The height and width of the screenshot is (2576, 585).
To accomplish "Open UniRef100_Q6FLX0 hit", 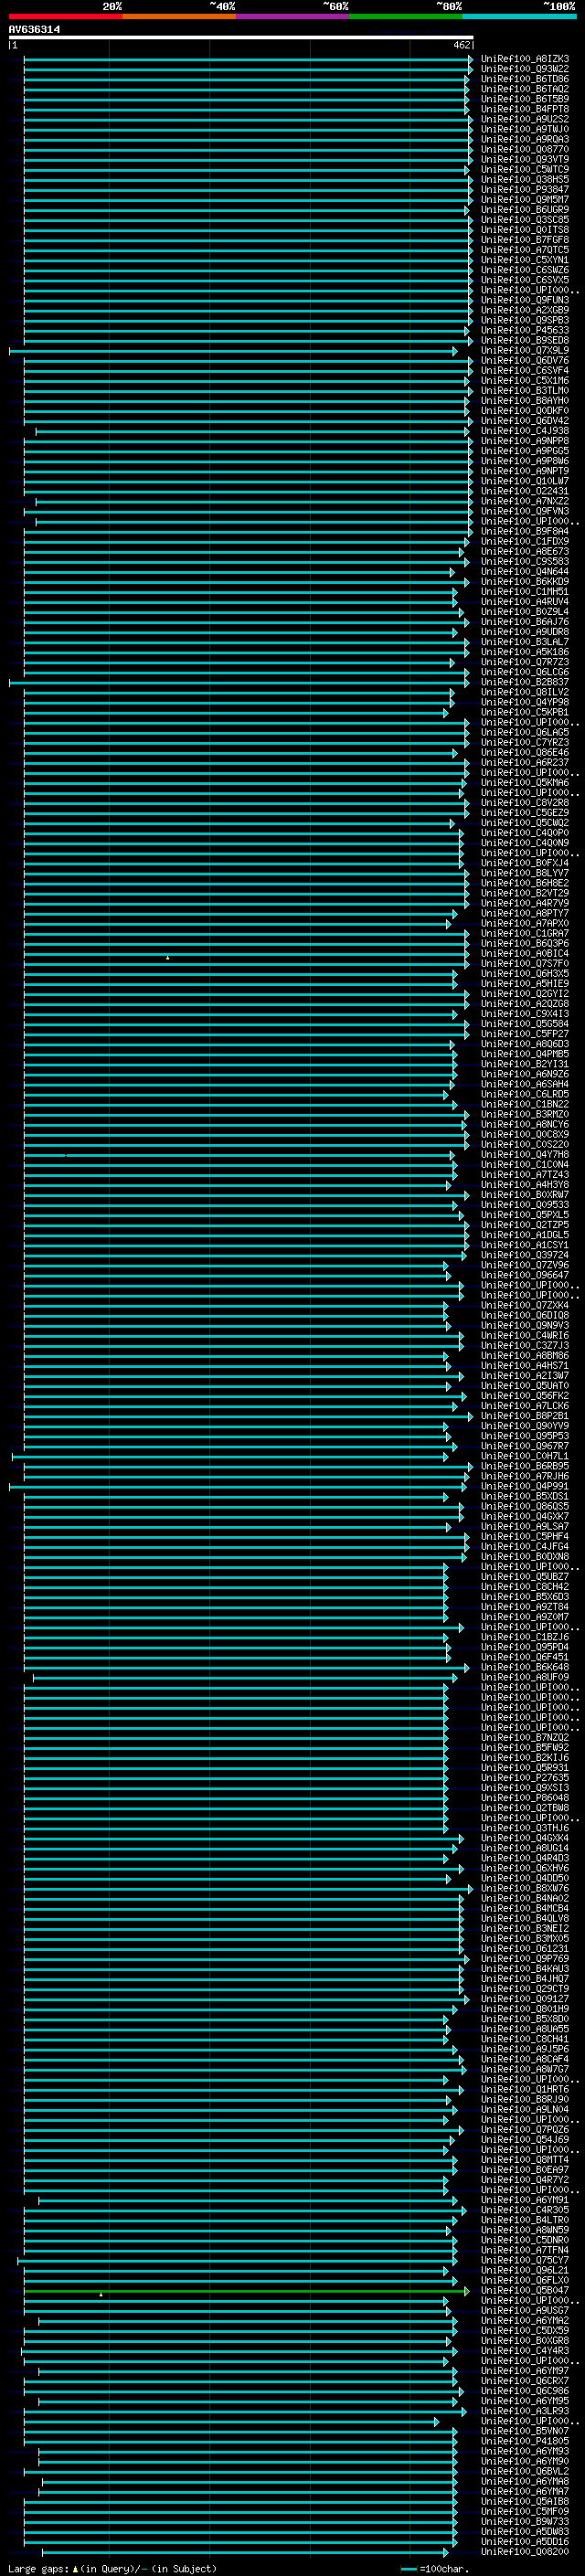I will pyautogui.click(x=525, y=2281).
